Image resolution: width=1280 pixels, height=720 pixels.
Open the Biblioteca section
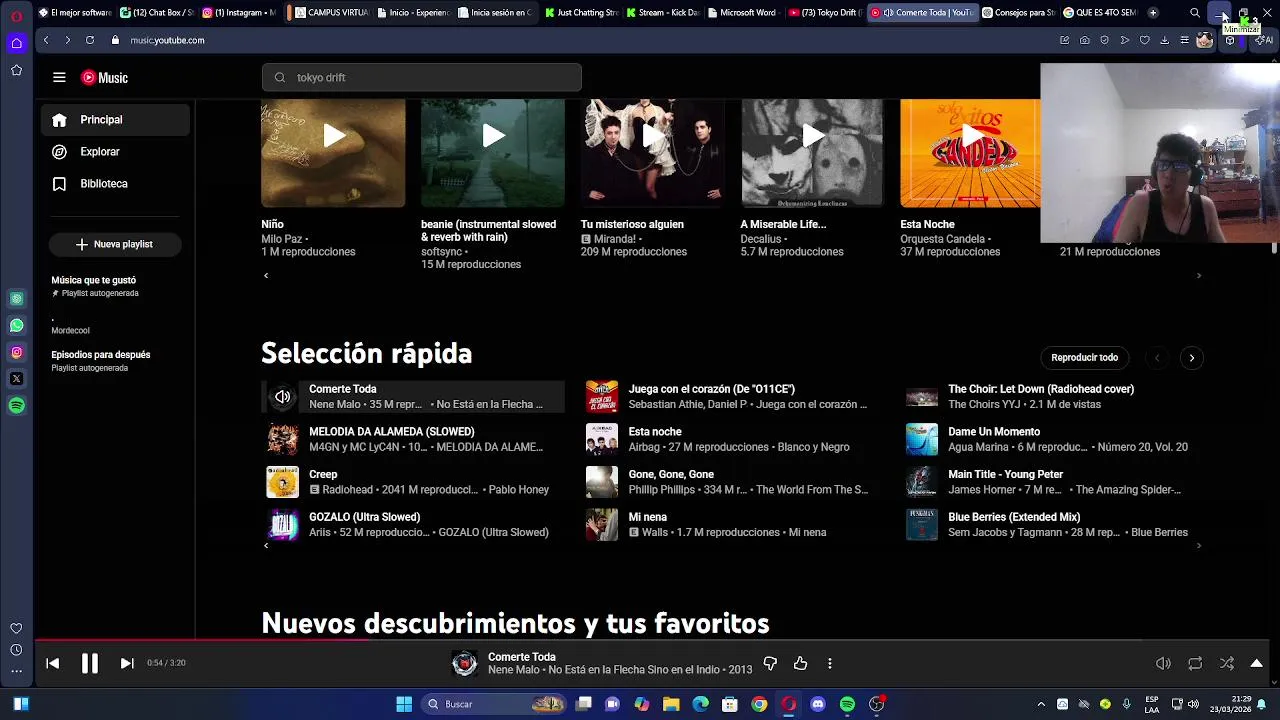116,184
